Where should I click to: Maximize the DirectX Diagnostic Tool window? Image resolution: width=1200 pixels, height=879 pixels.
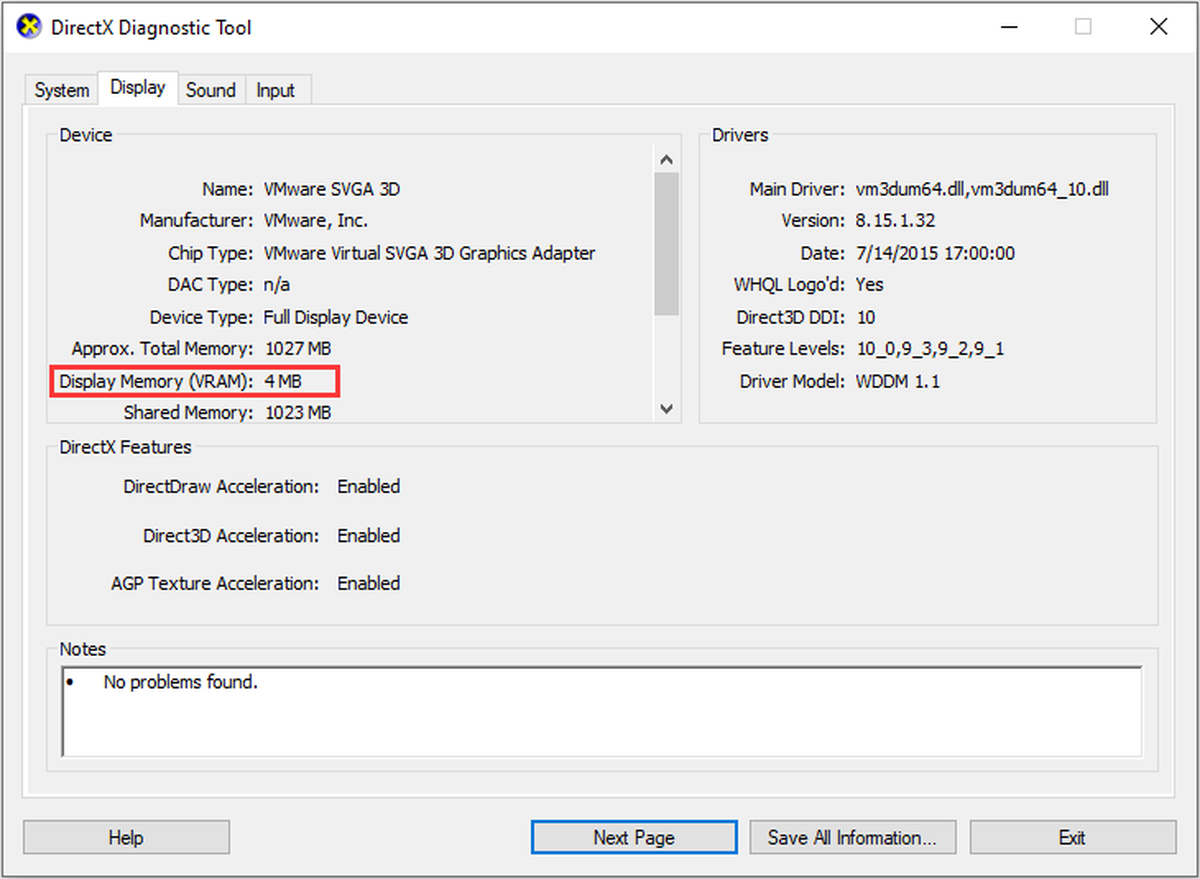[1083, 27]
